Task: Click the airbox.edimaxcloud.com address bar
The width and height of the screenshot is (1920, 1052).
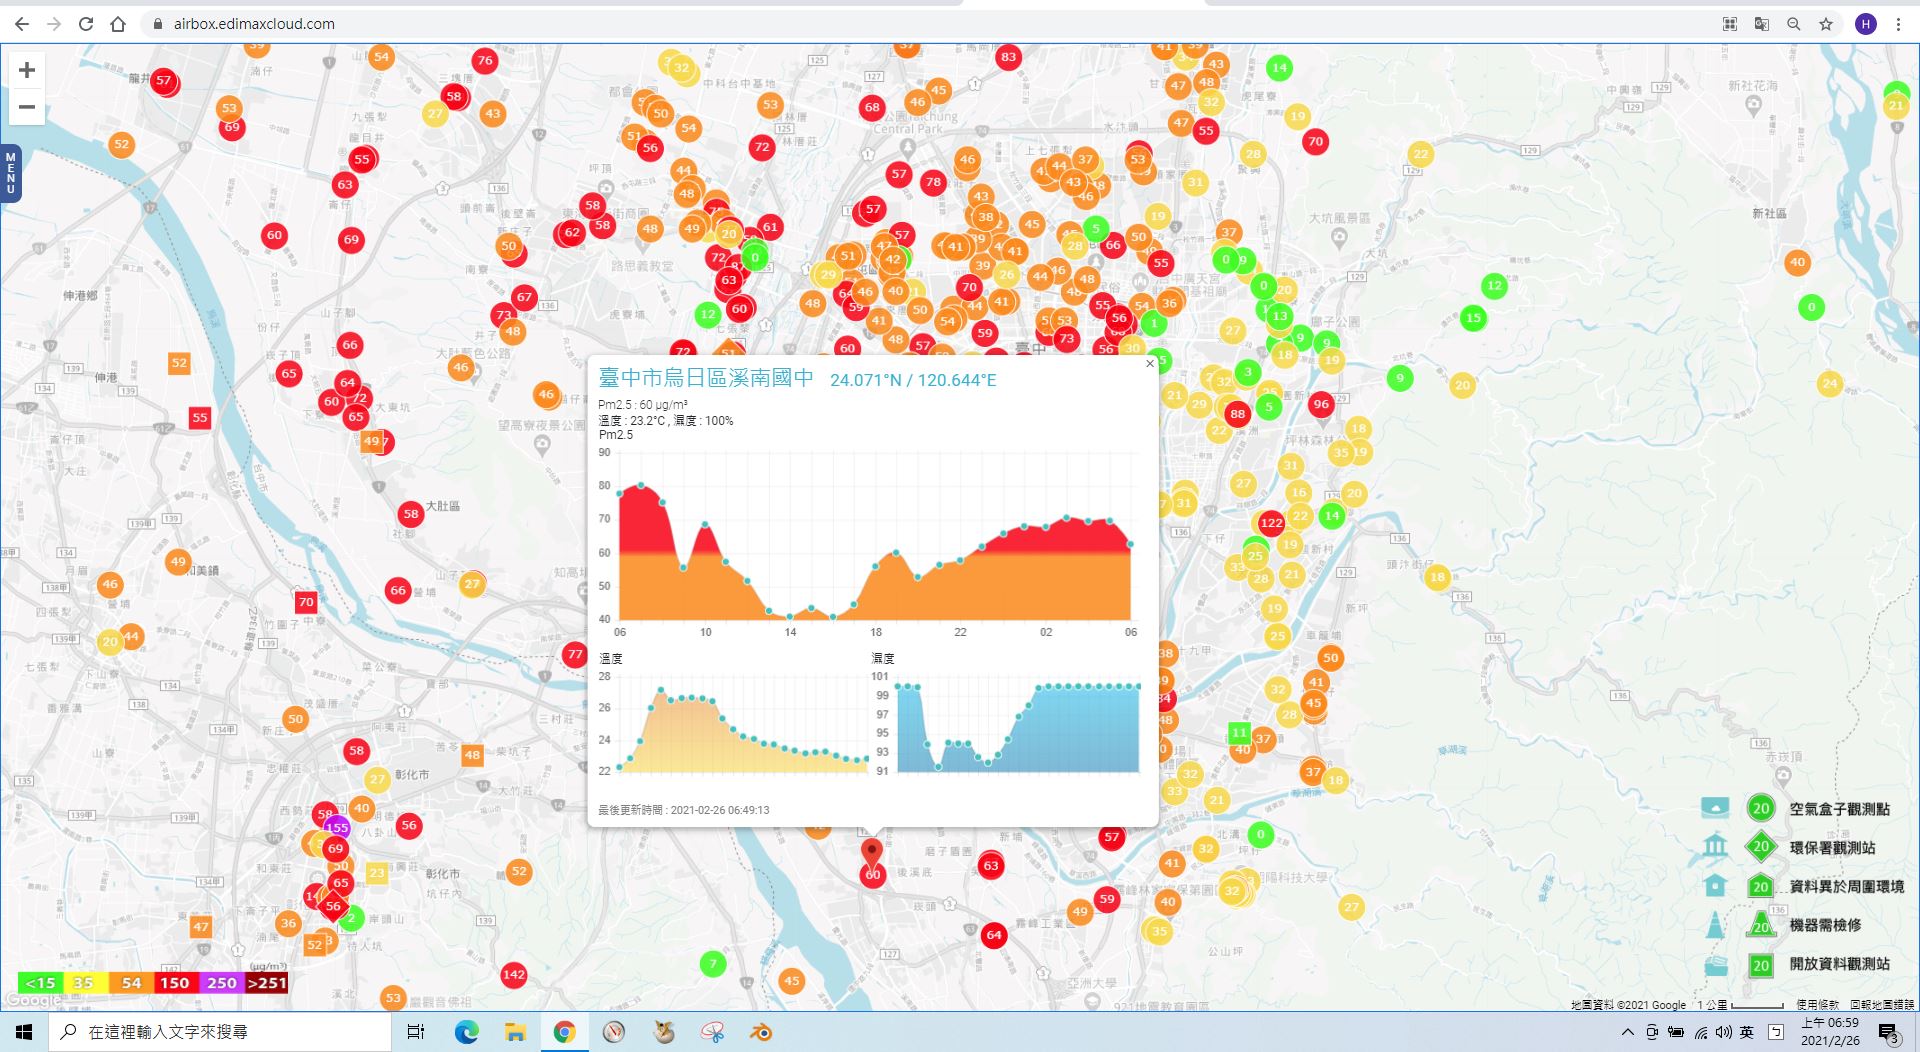Action: pyautogui.click(x=254, y=24)
